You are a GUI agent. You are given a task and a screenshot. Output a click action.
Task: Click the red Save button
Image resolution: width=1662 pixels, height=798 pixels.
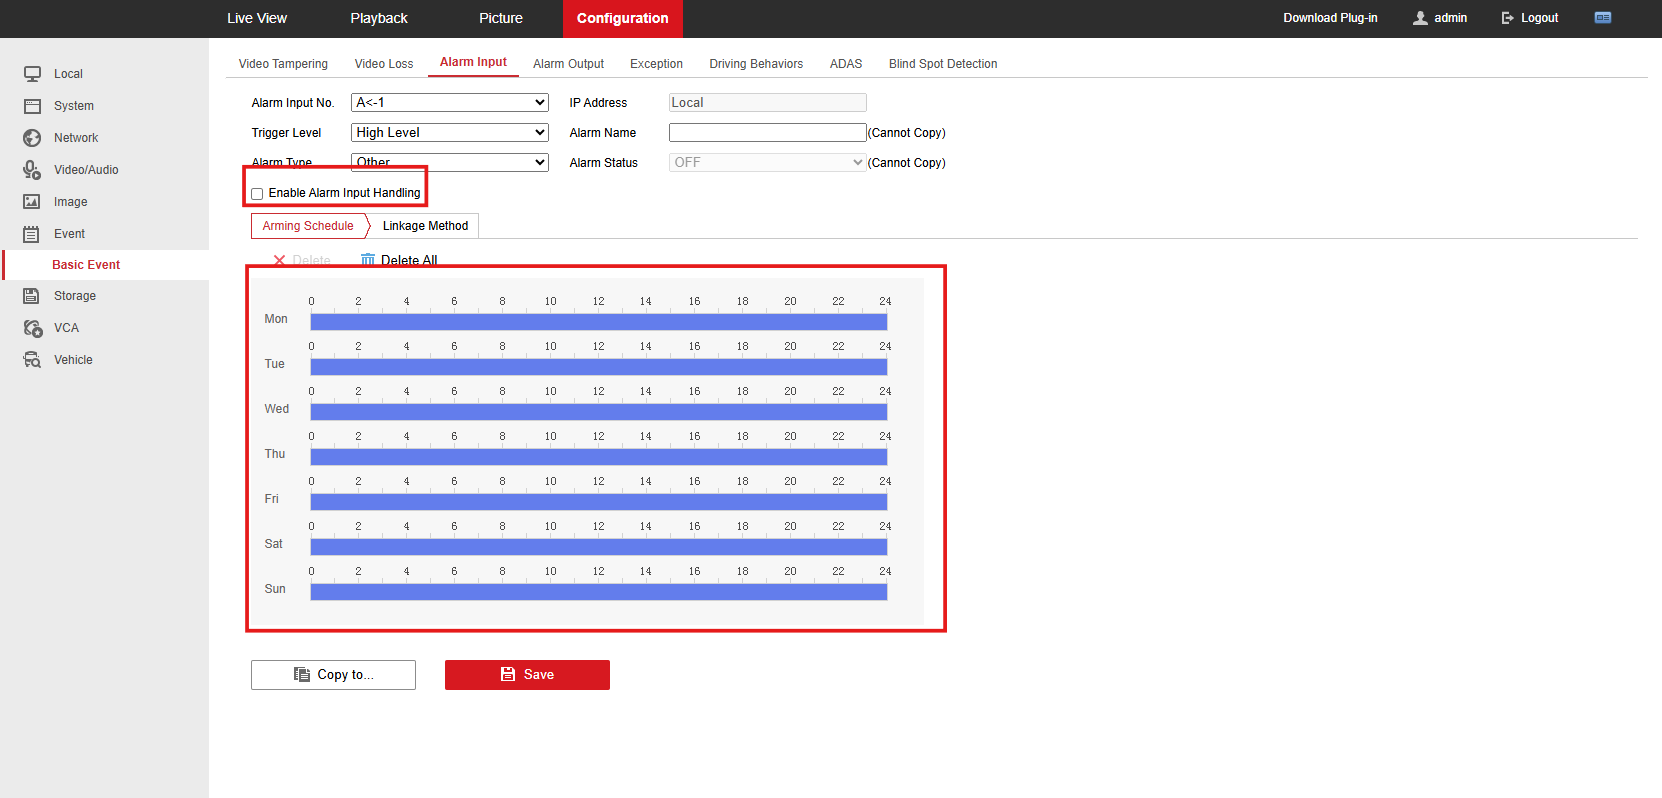click(527, 675)
